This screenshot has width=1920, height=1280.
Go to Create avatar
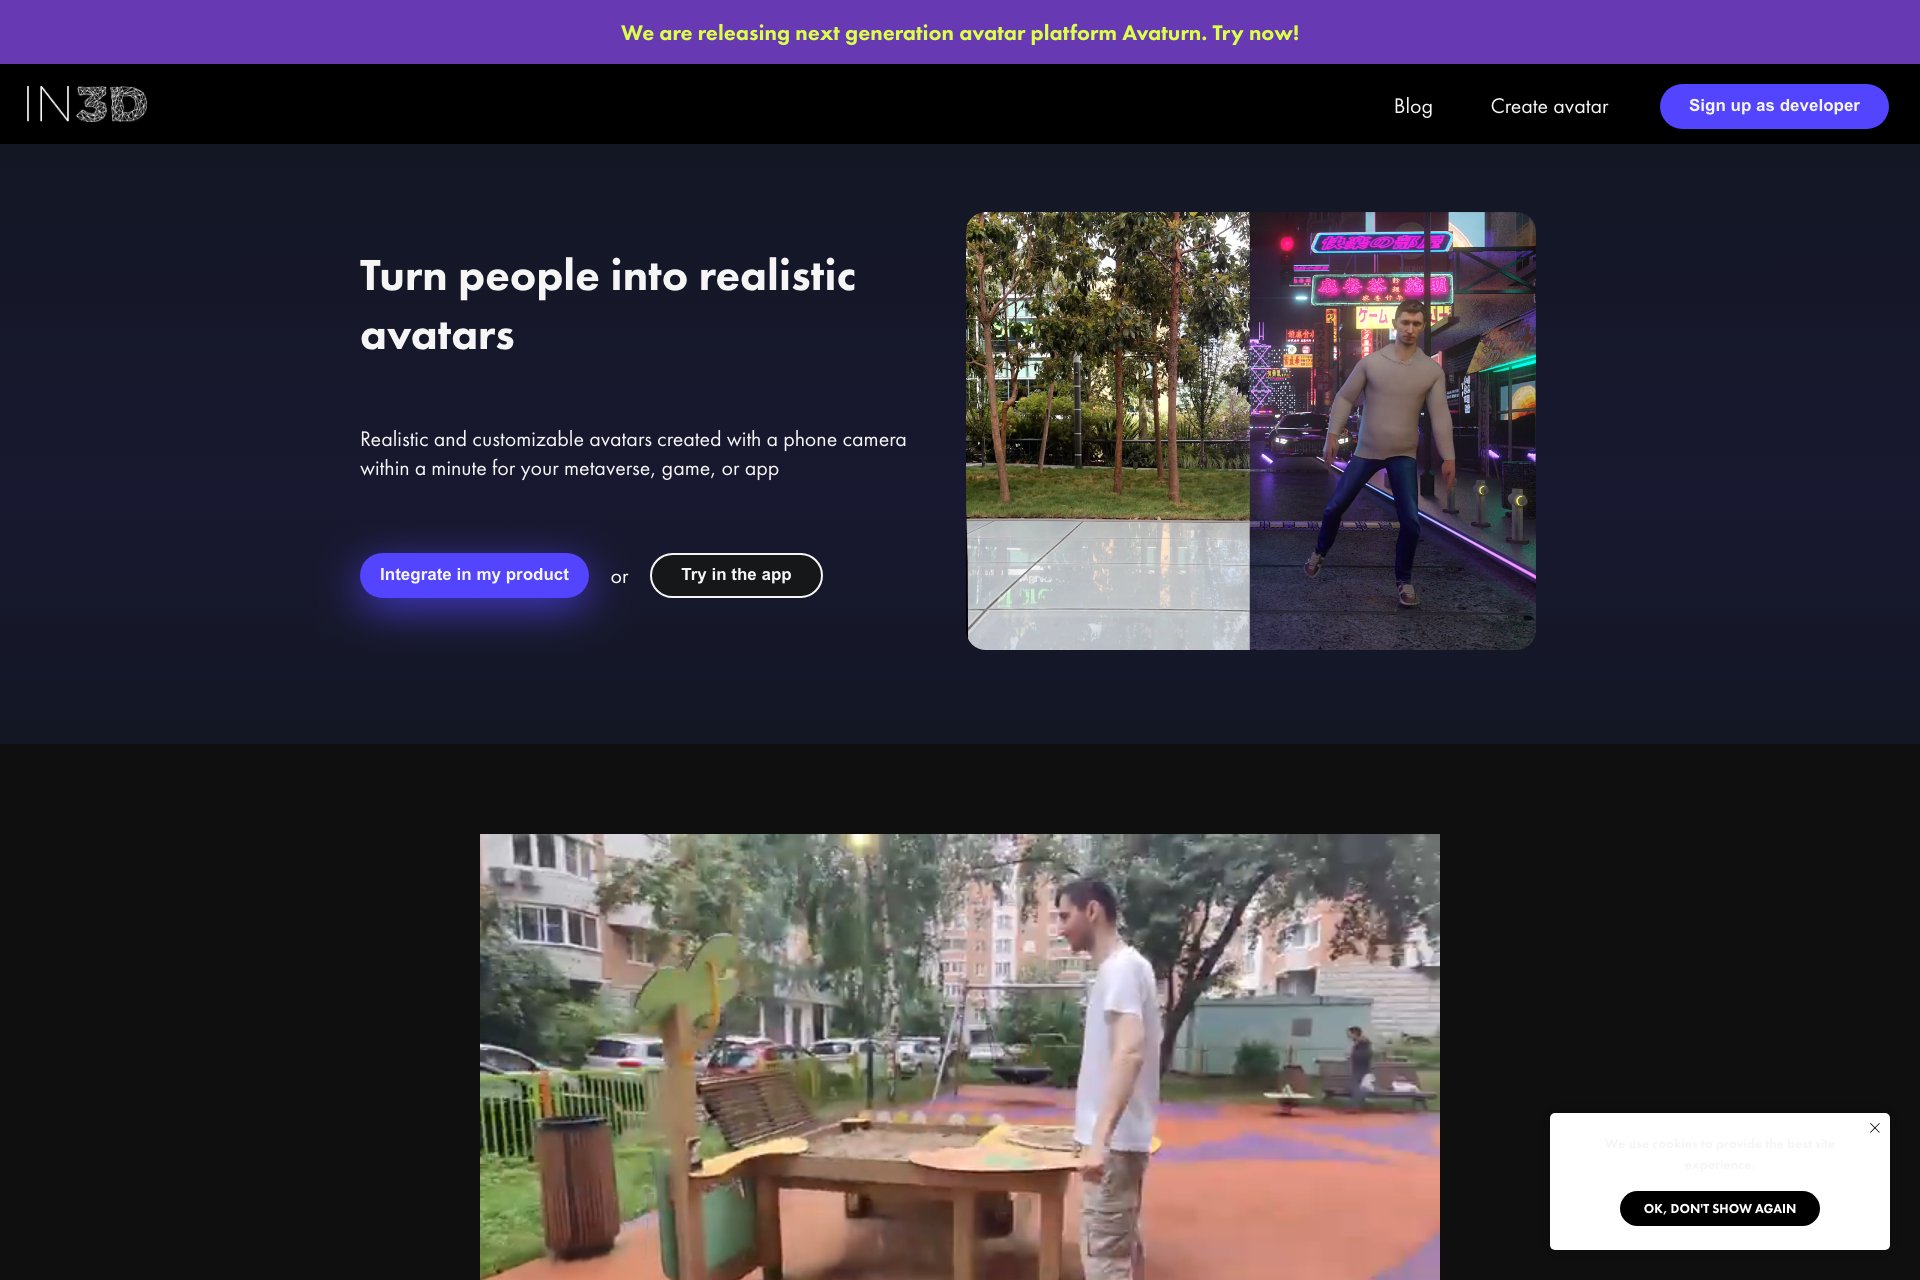click(1549, 106)
